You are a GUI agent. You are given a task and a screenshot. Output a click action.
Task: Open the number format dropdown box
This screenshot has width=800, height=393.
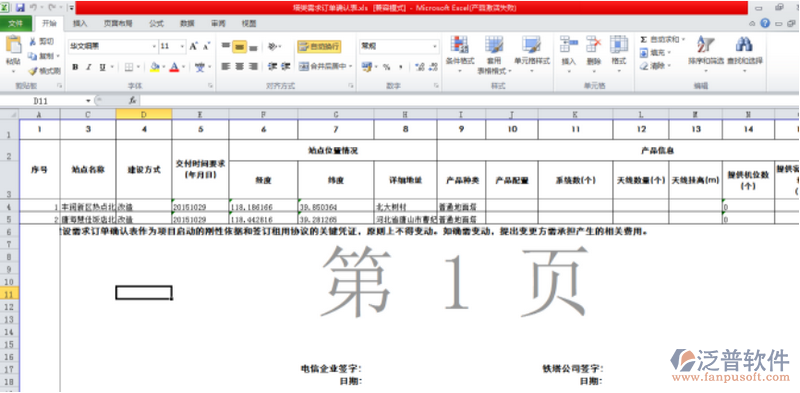coord(399,46)
